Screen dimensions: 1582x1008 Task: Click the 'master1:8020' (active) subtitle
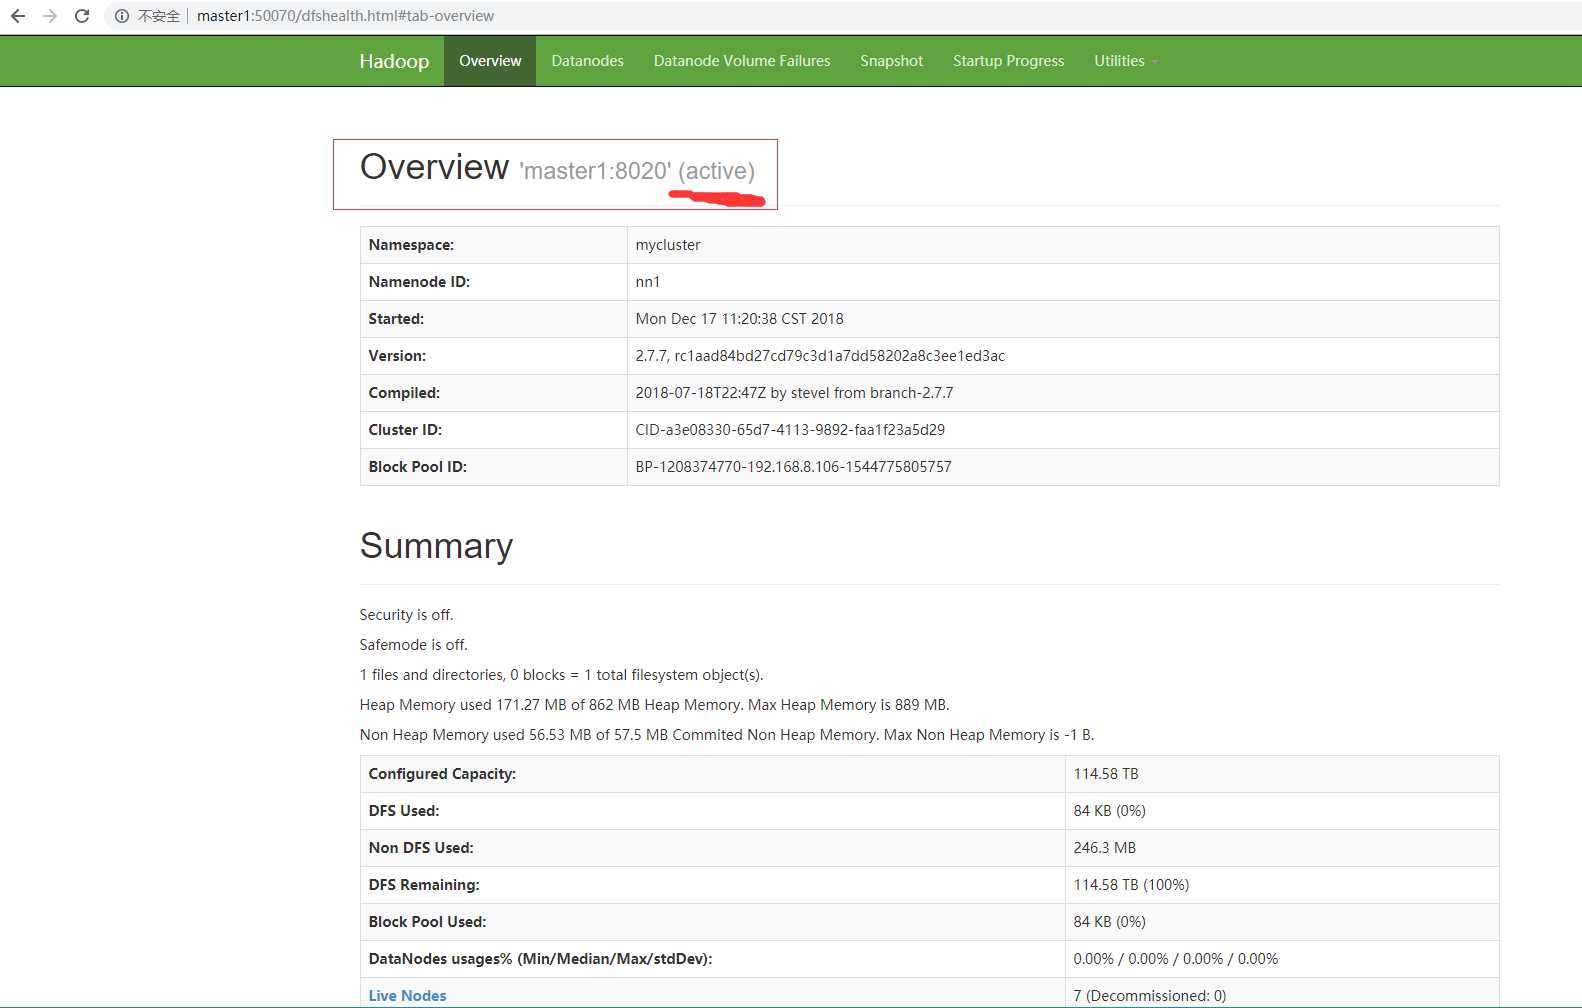point(637,171)
